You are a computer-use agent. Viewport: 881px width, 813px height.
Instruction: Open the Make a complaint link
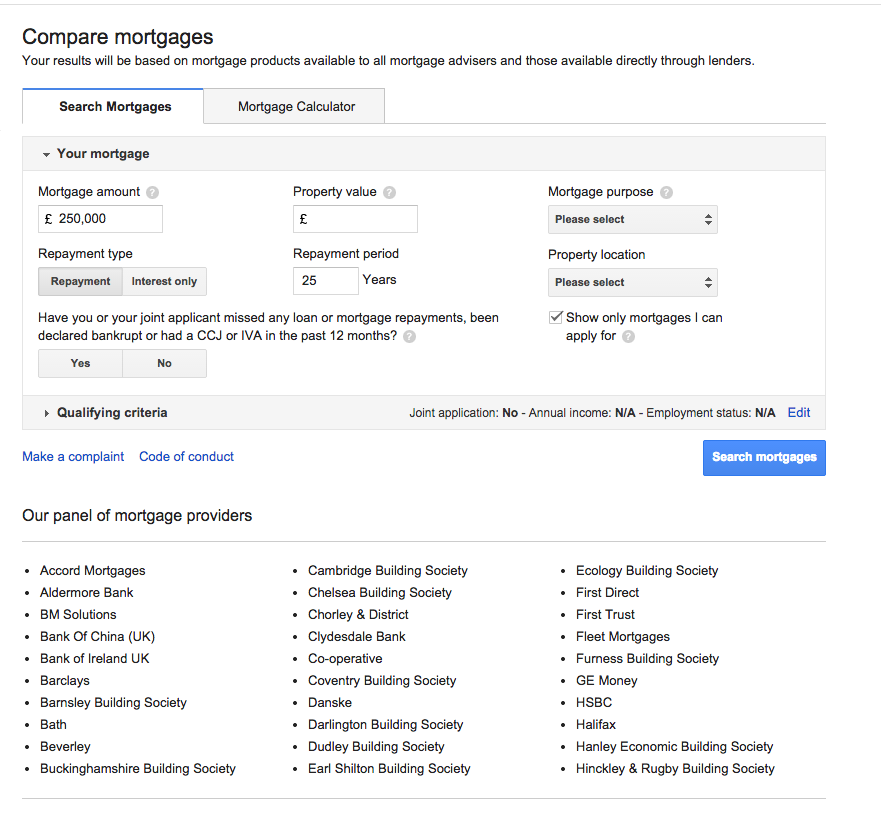tap(73, 456)
